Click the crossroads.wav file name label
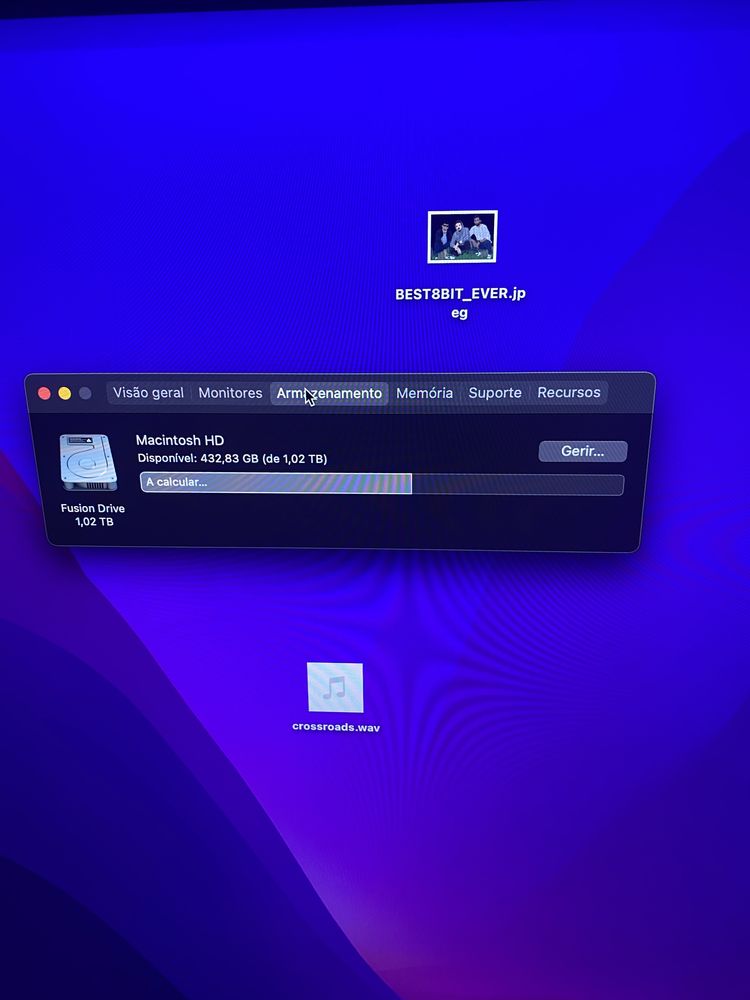 click(336, 727)
